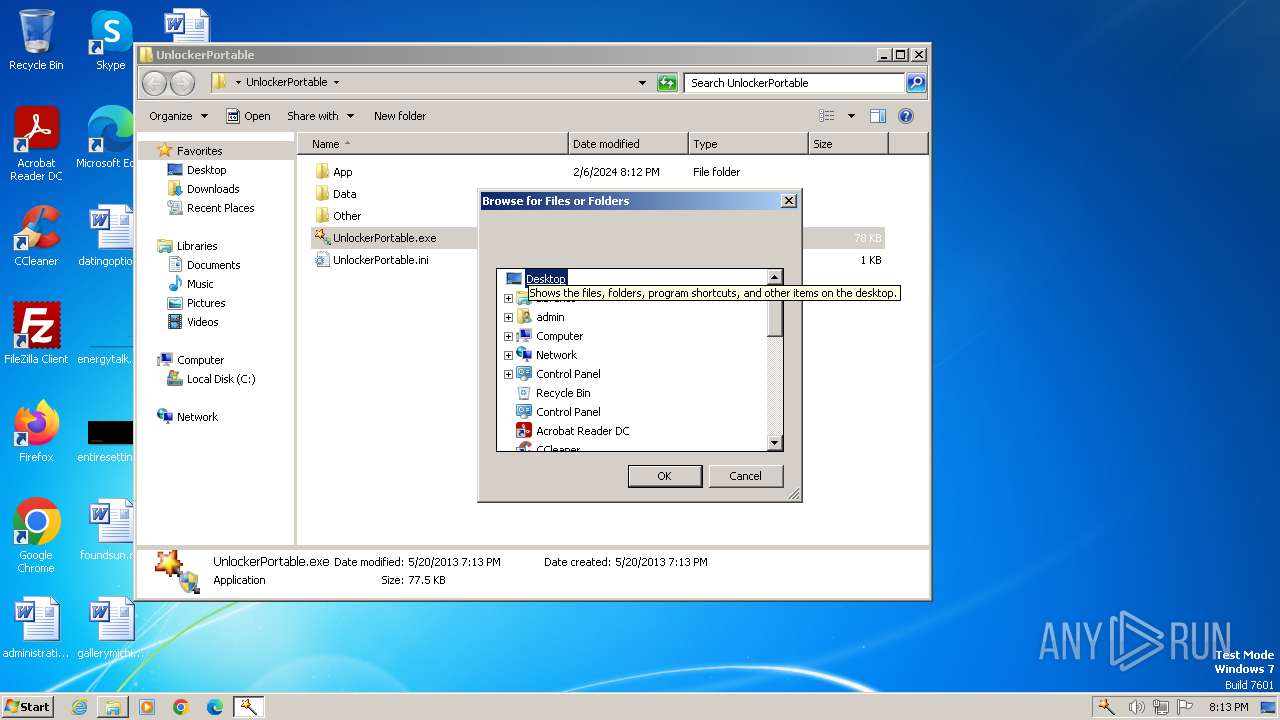The image size is (1280, 720).
Task: Click the Explorer Forward navigation button
Action: coord(182,83)
